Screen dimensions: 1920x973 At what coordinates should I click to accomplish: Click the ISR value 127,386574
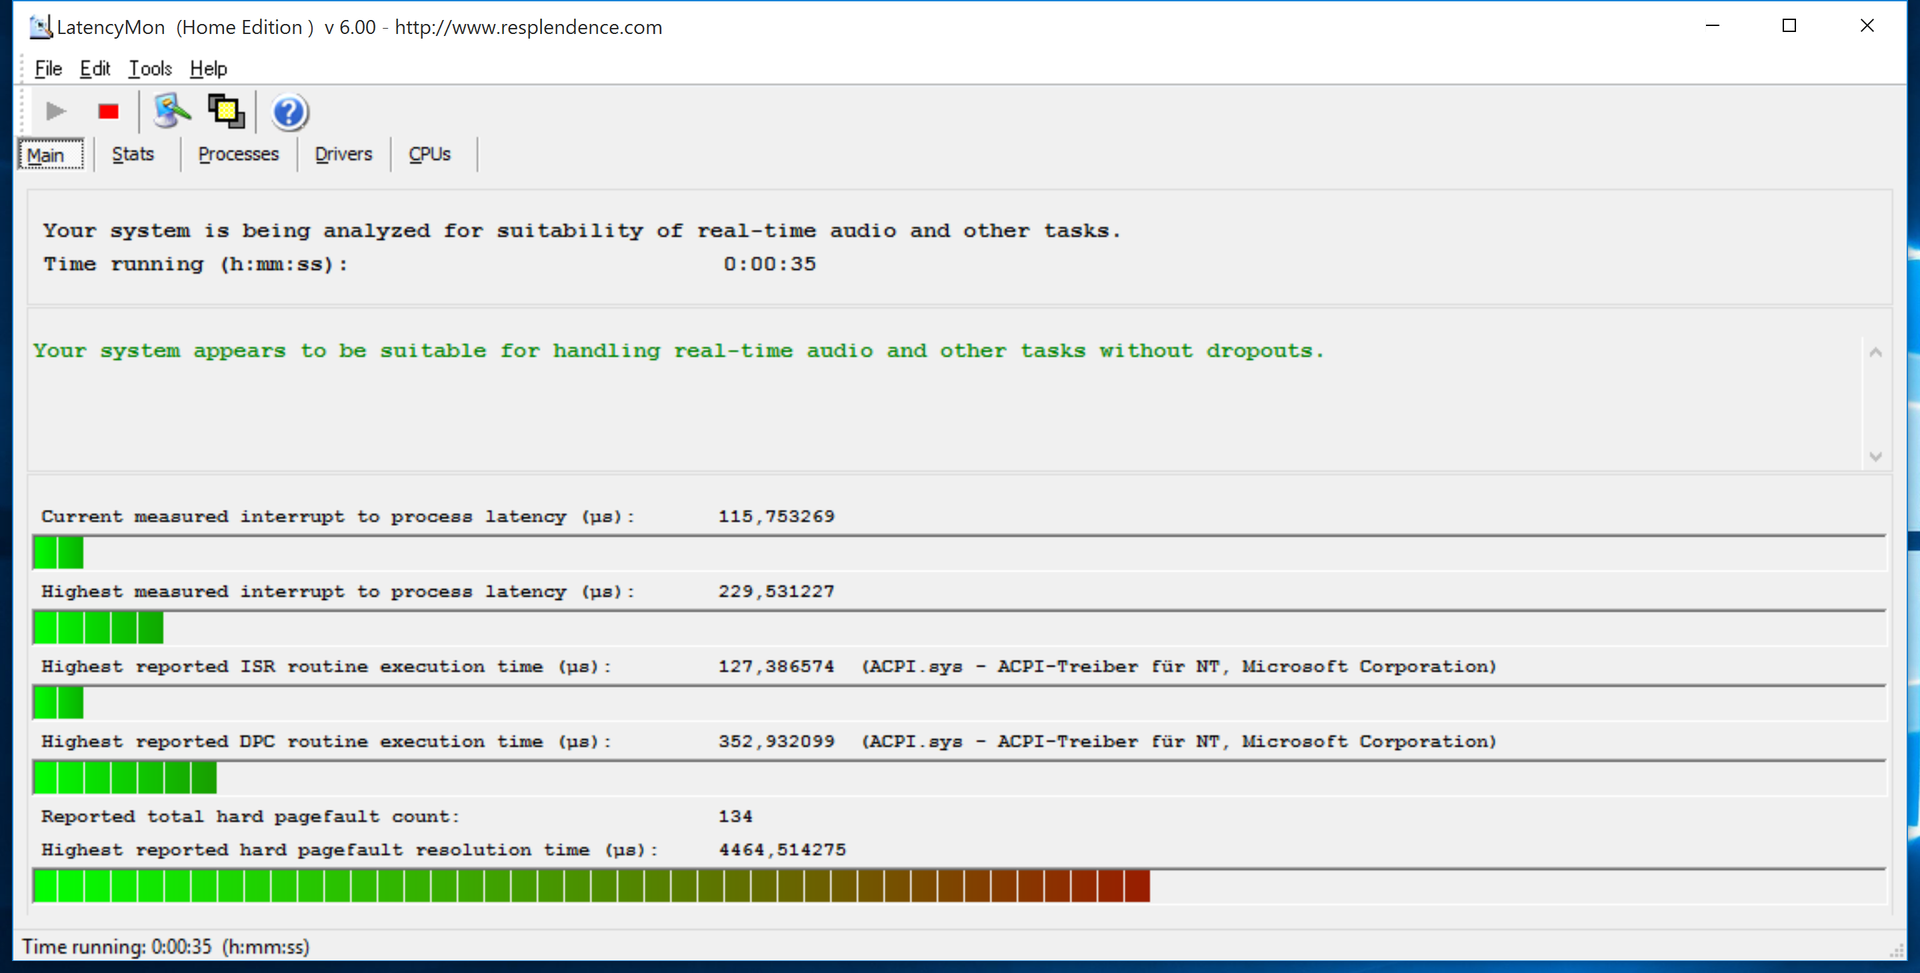click(776, 667)
